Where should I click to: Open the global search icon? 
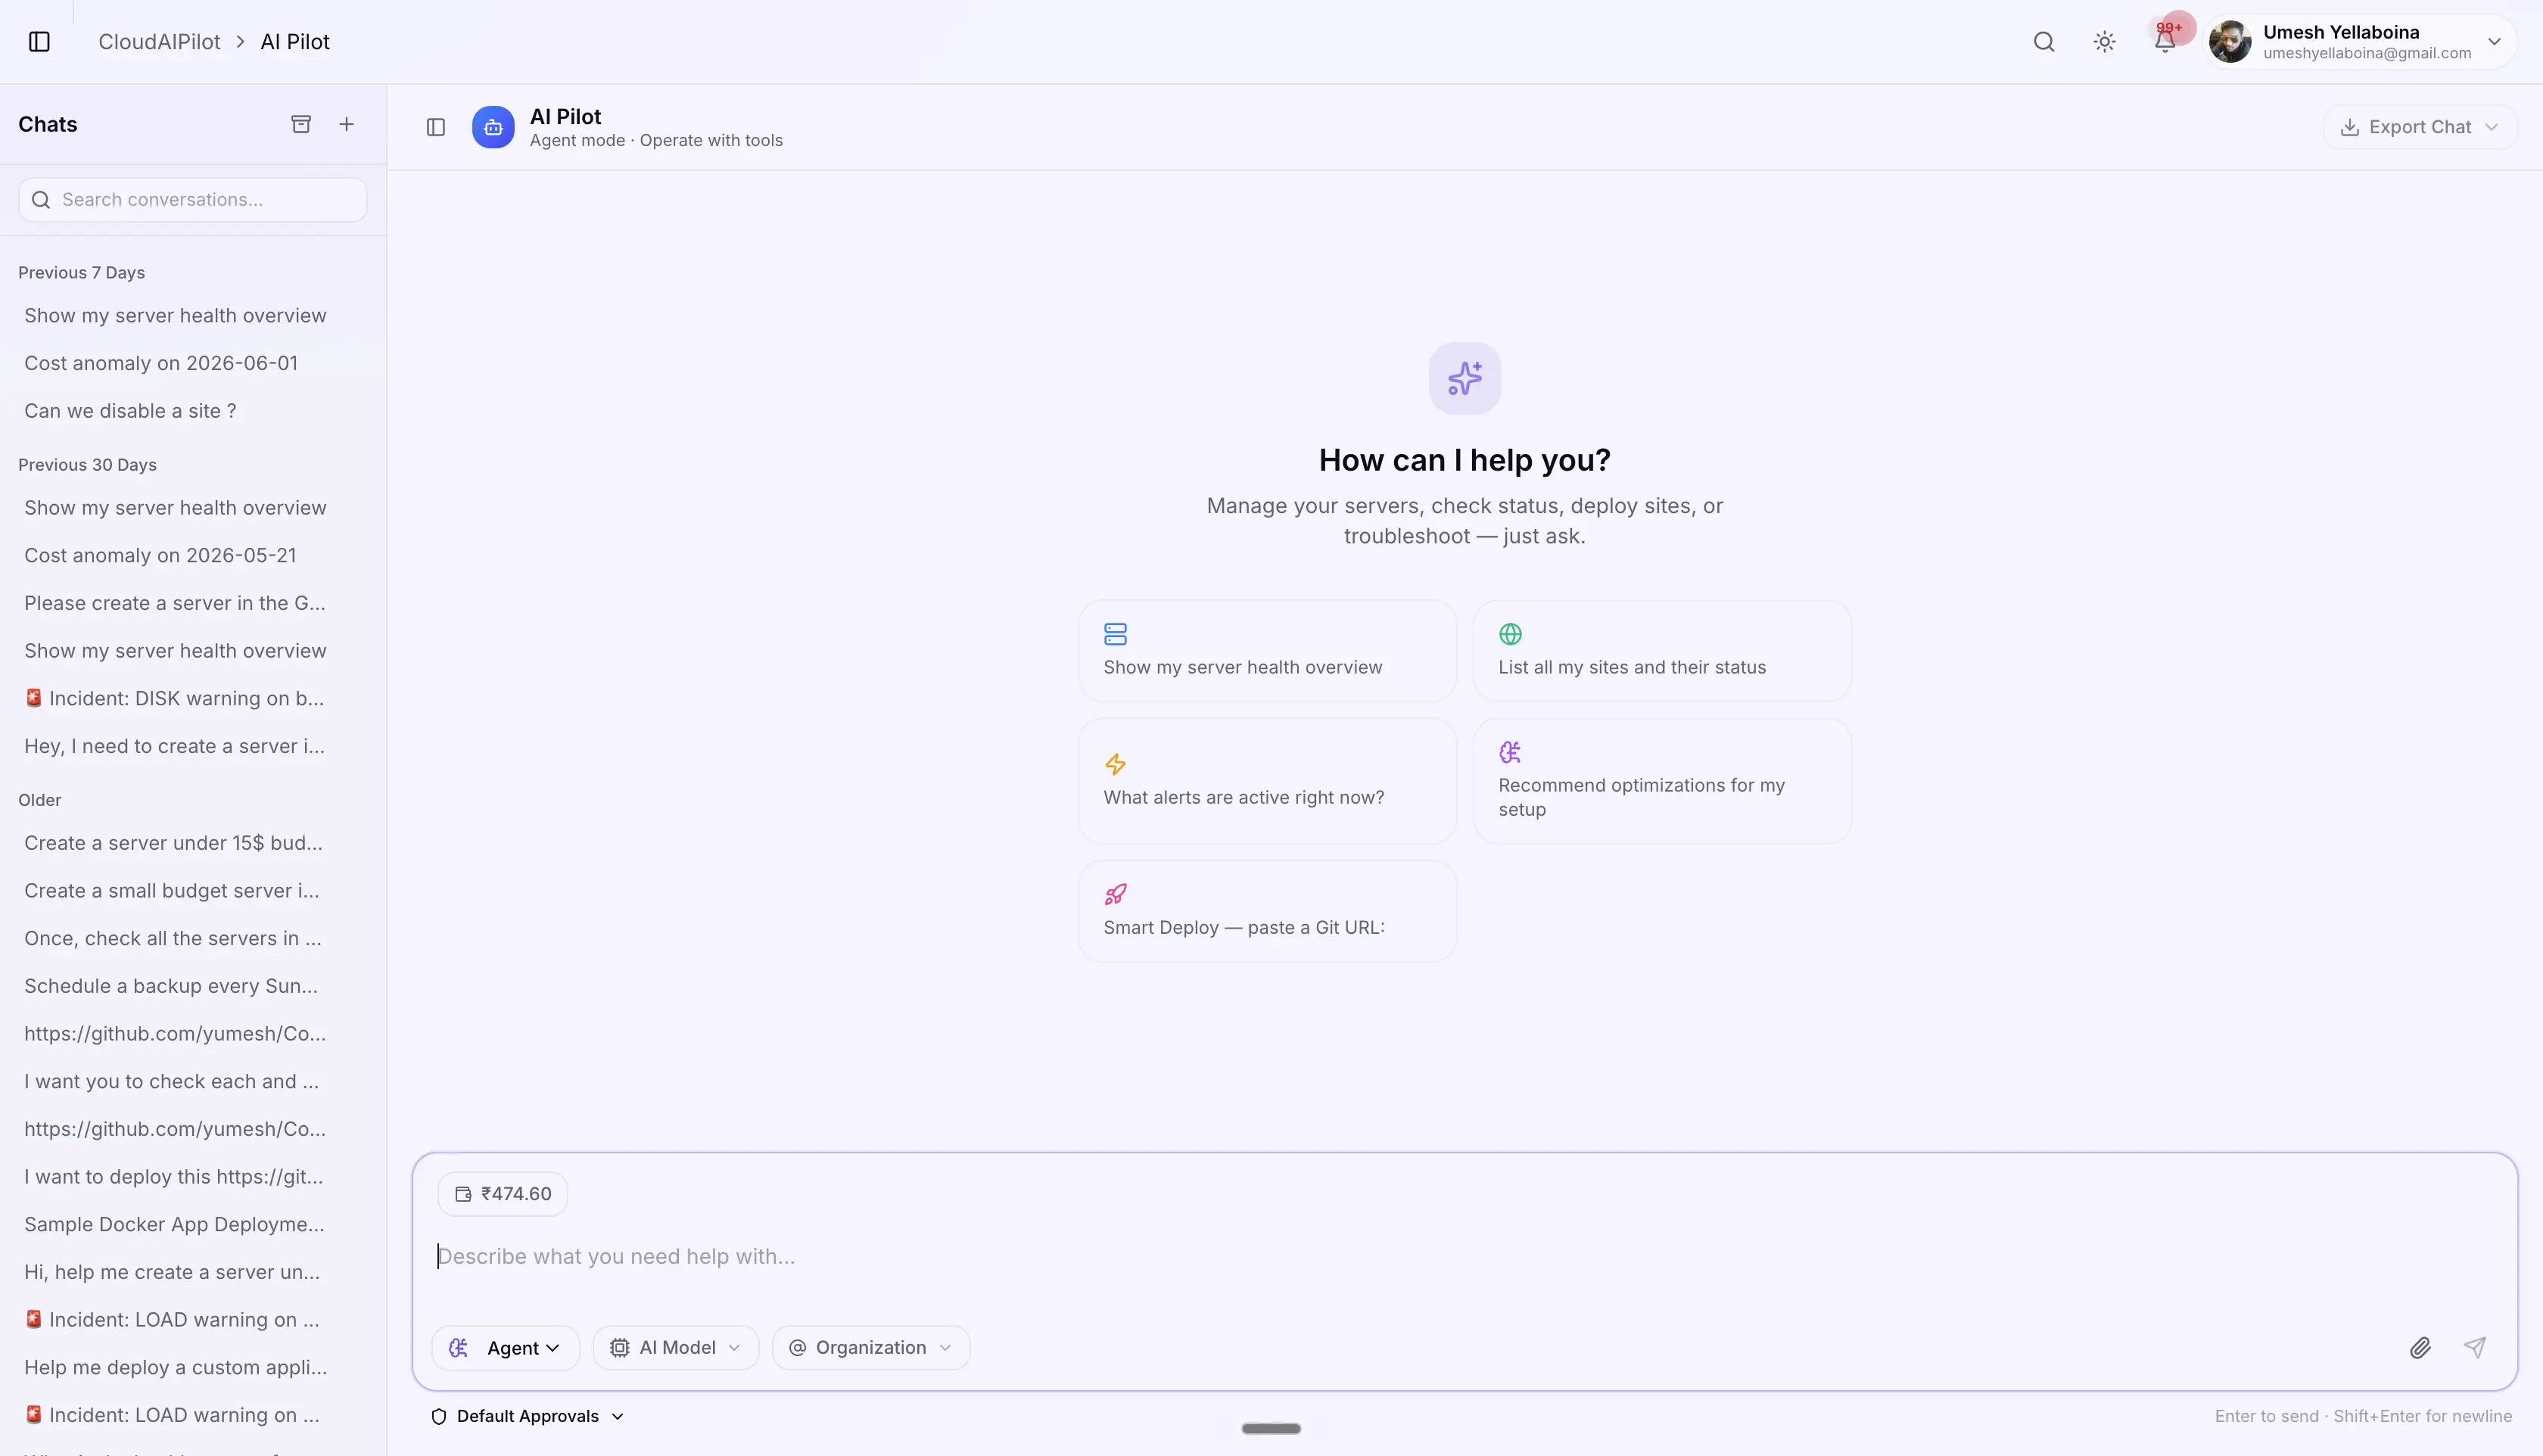click(2044, 42)
